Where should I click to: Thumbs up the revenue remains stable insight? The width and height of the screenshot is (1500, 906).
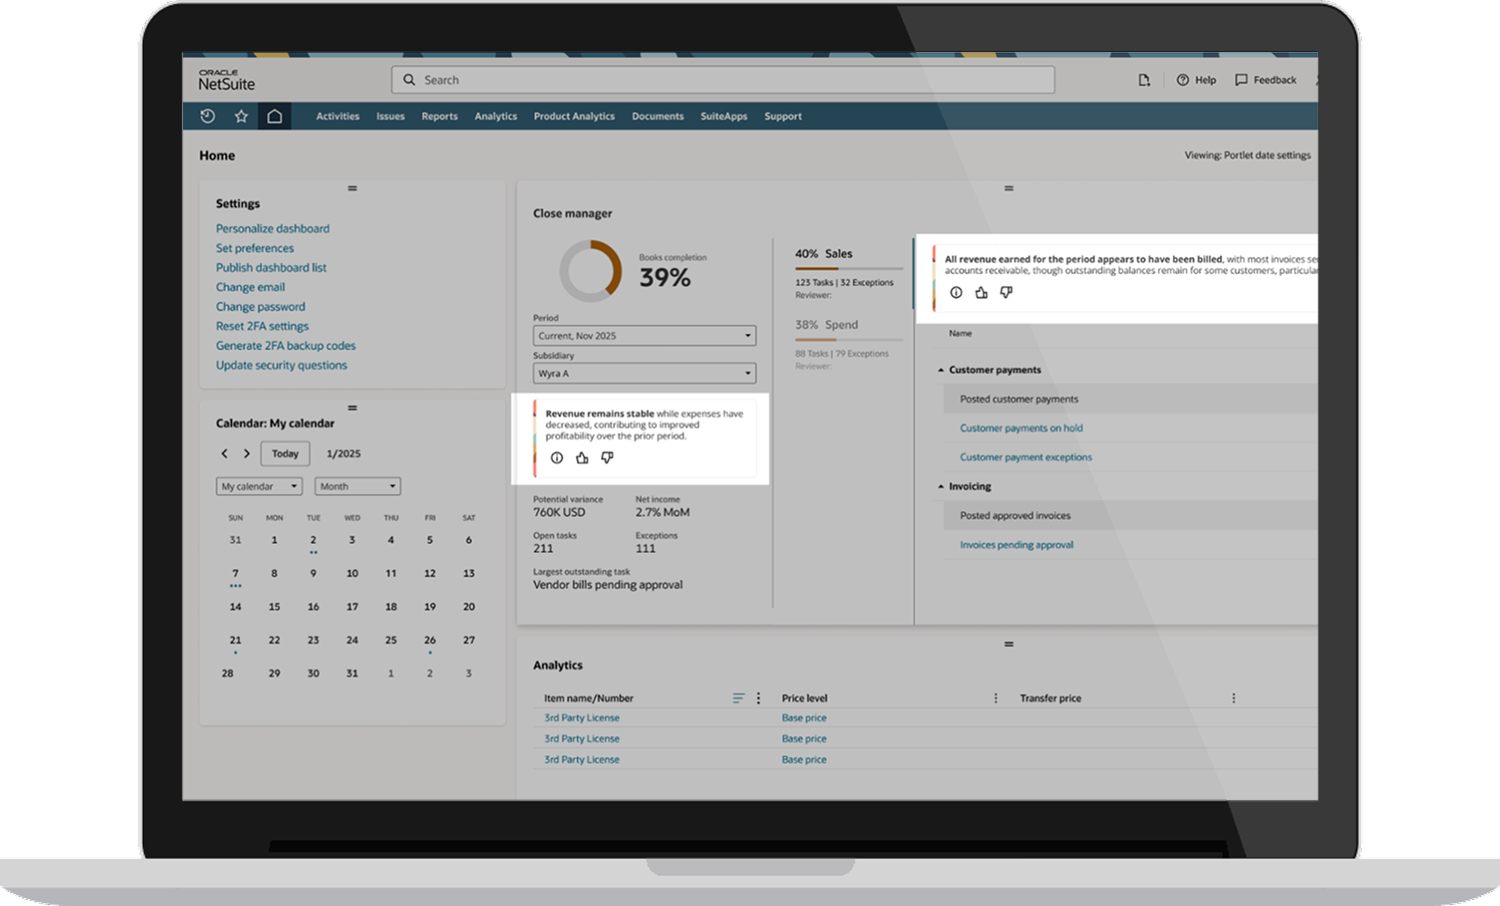pyautogui.click(x=582, y=458)
